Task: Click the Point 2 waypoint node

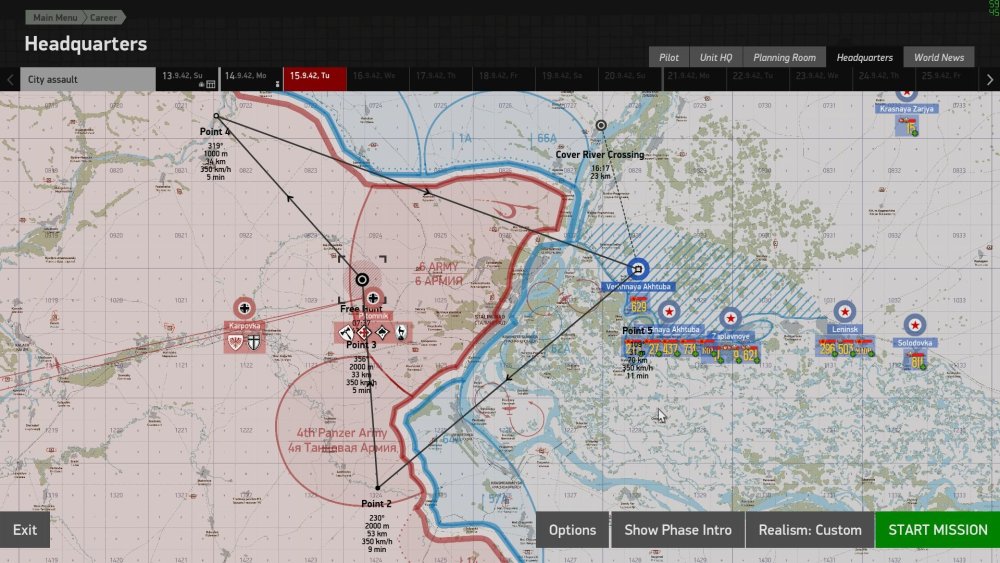Action: 378,488
